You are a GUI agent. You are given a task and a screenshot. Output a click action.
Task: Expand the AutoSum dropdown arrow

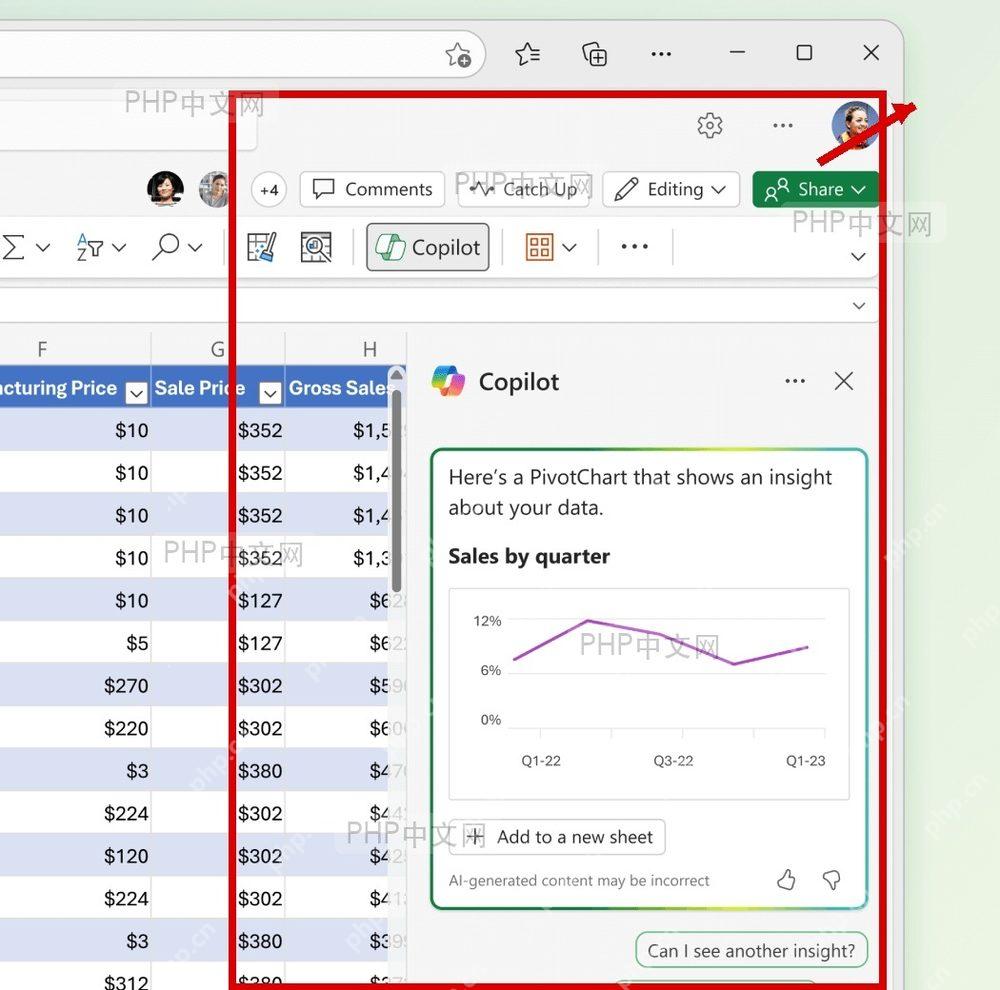(43, 247)
